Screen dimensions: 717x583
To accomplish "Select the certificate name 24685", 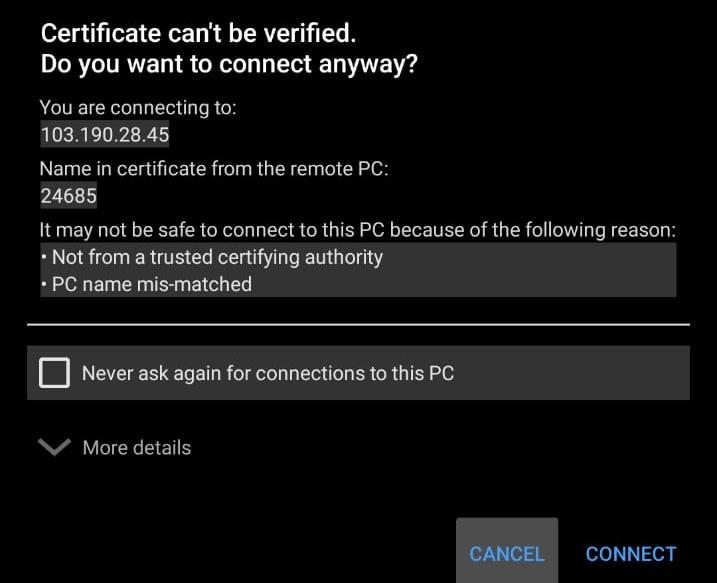I will click(68, 196).
